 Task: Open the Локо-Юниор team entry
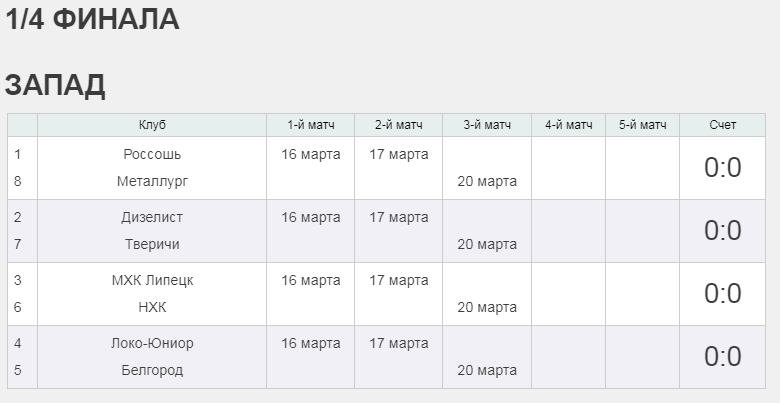(x=152, y=343)
